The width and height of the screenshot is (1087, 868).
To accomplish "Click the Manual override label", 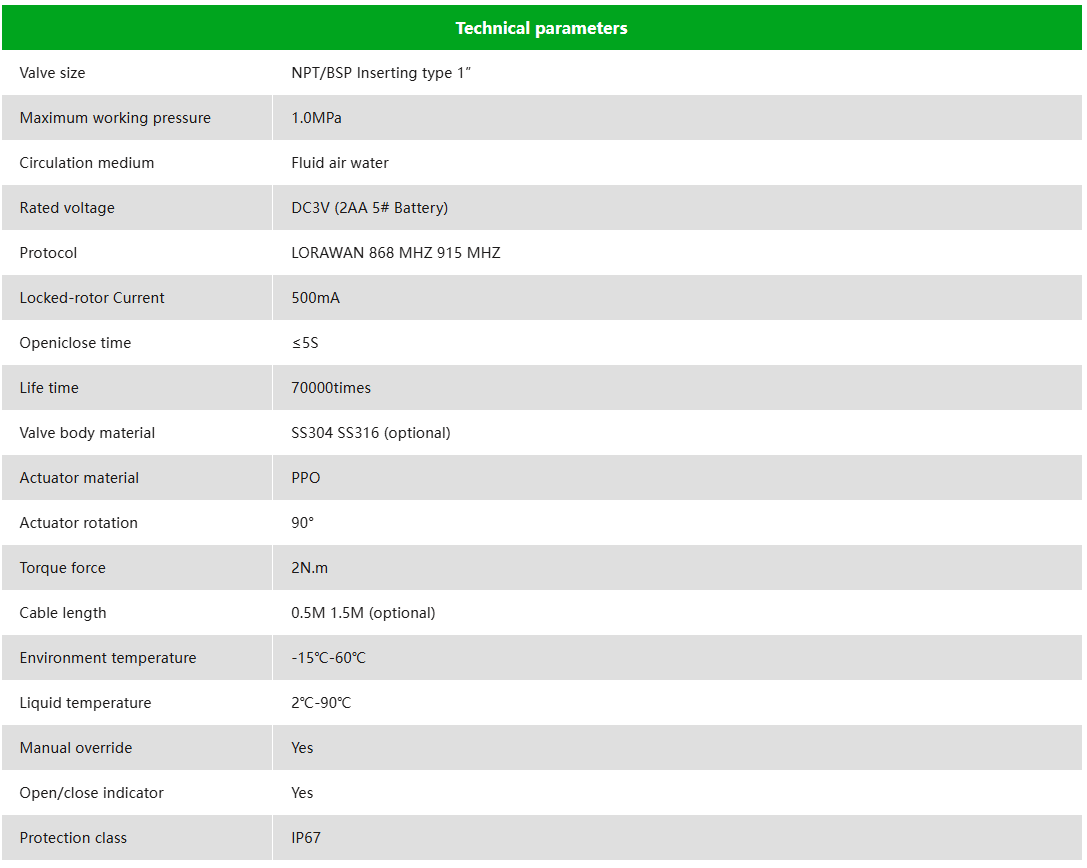I will pyautogui.click(x=76, y=748).
